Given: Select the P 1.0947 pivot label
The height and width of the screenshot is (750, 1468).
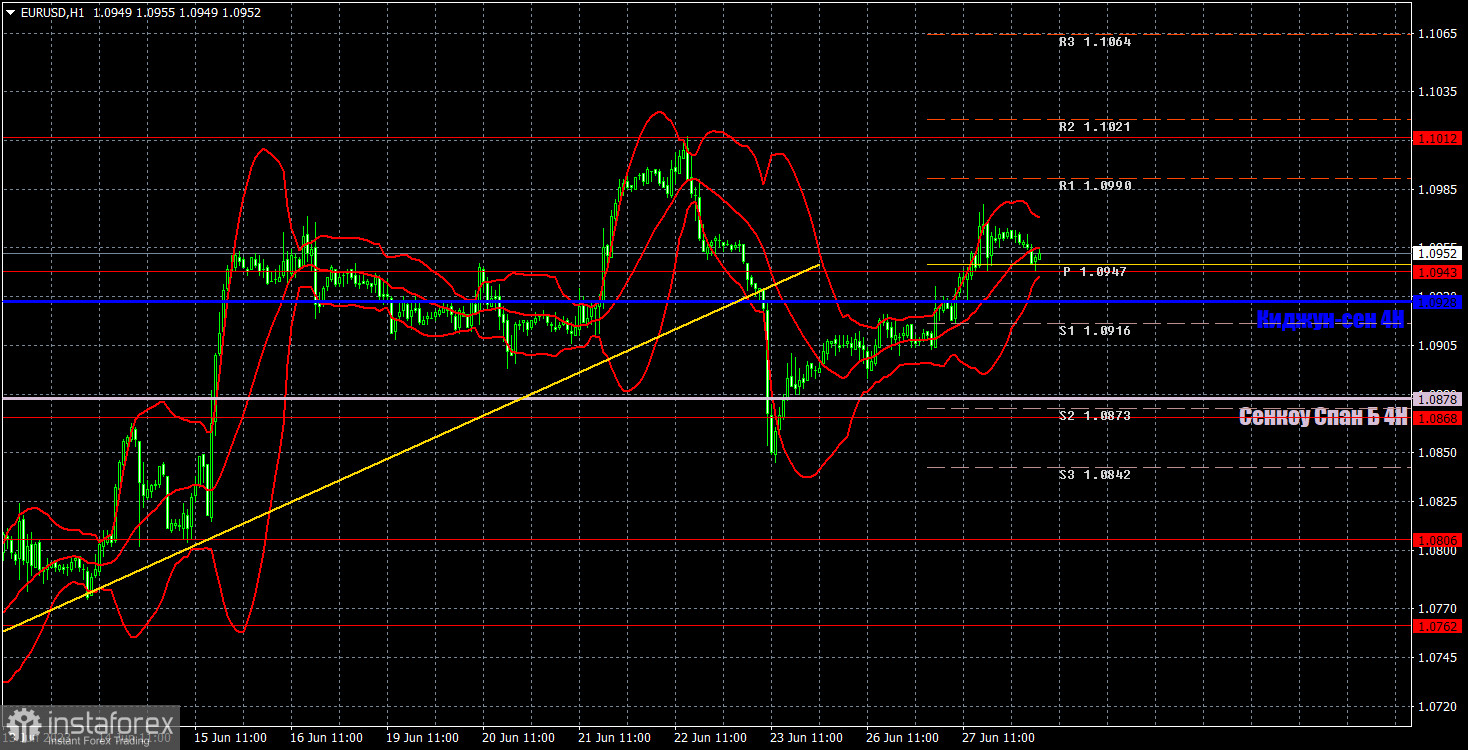Looking at the screenshot, I should (1095, 271).
